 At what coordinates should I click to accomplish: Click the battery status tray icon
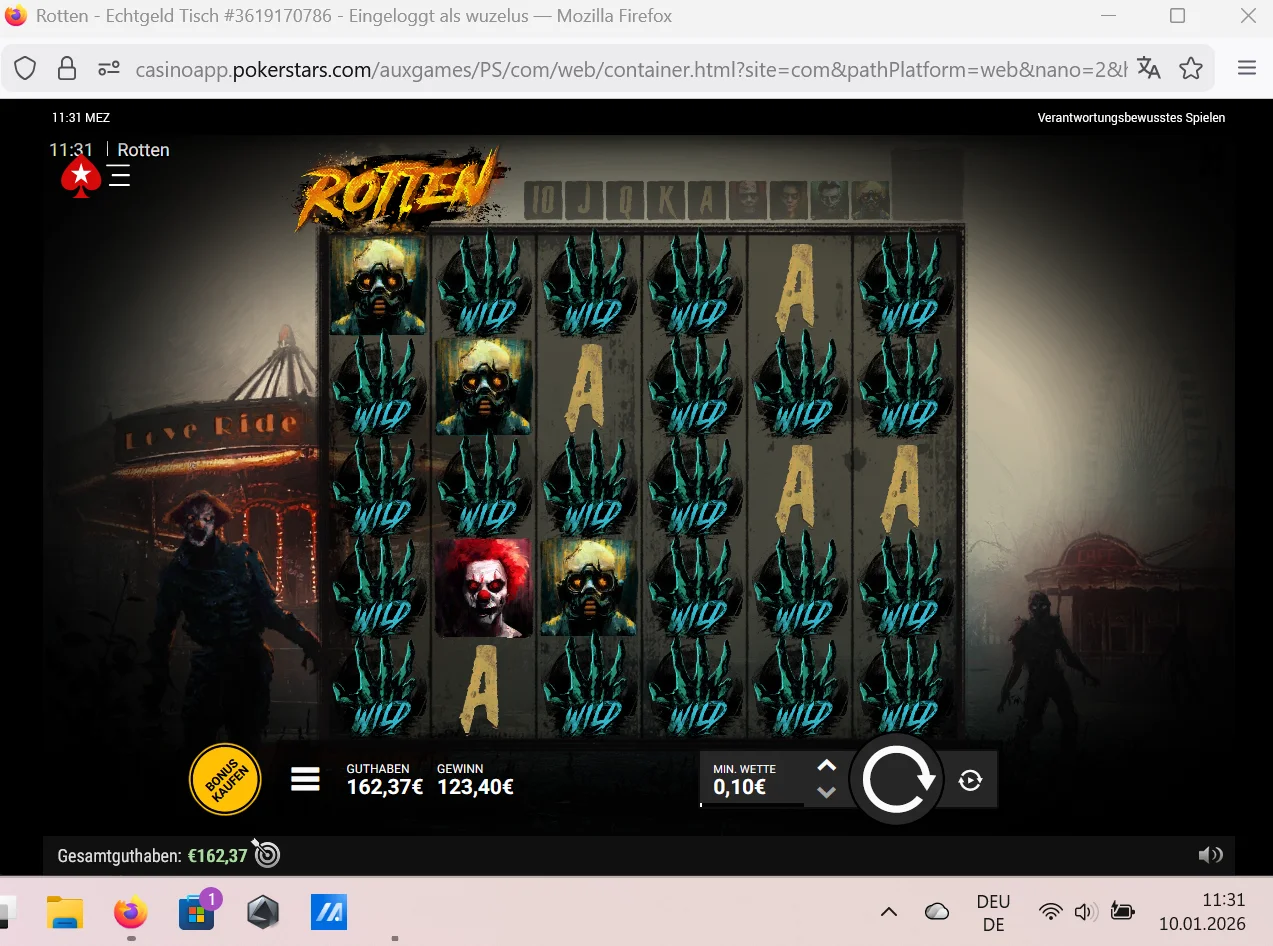click(x=1123, y=911)
